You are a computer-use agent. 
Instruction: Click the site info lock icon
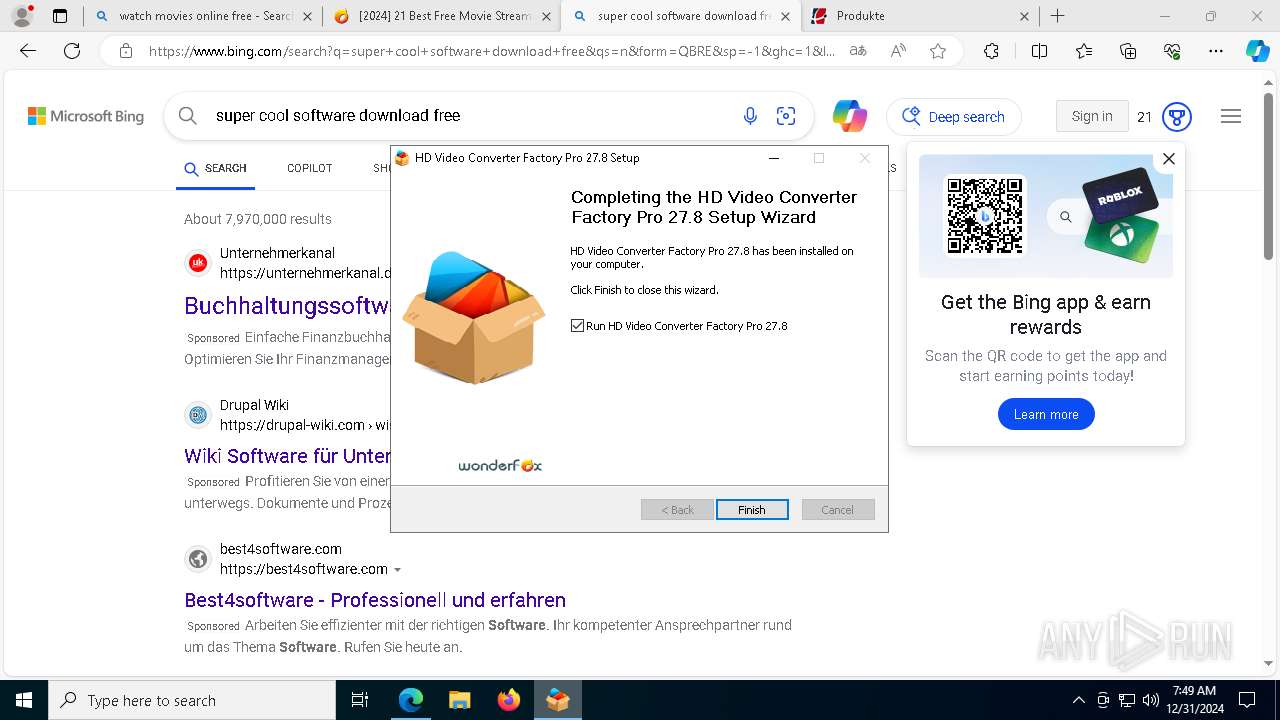[x=125, y=51]
